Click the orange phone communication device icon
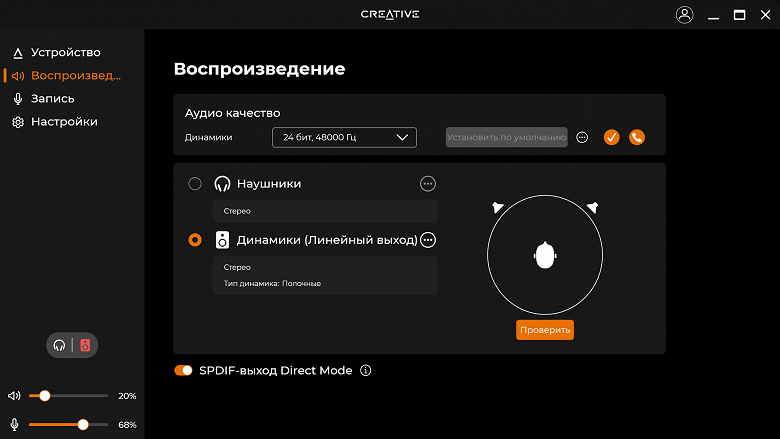780x439 pixels. tap(637, 137)
